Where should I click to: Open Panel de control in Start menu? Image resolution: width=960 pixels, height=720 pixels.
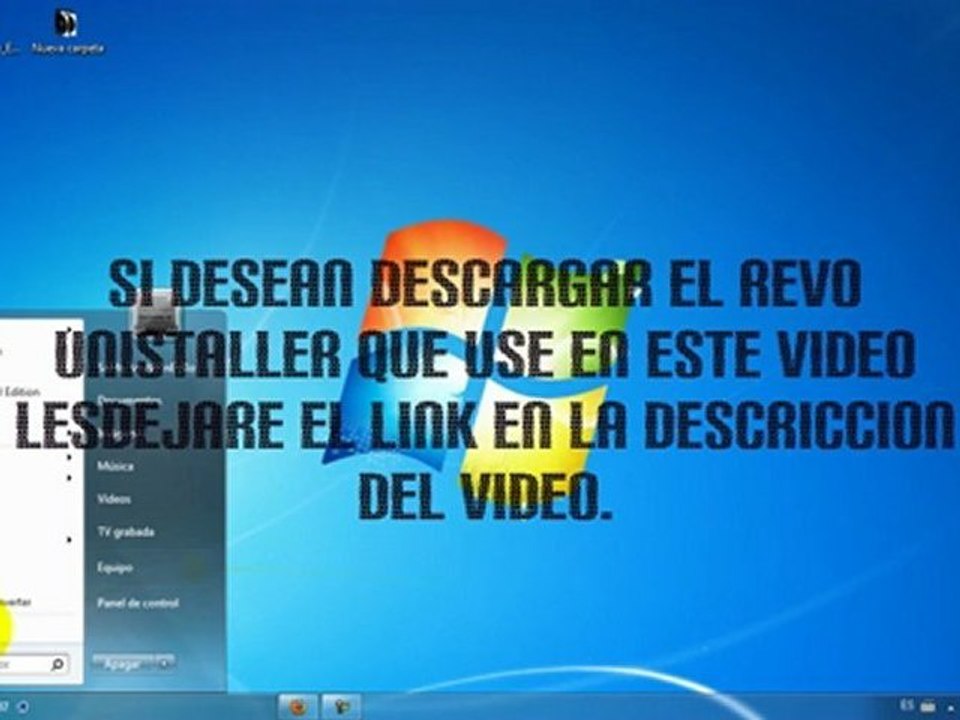138,603
